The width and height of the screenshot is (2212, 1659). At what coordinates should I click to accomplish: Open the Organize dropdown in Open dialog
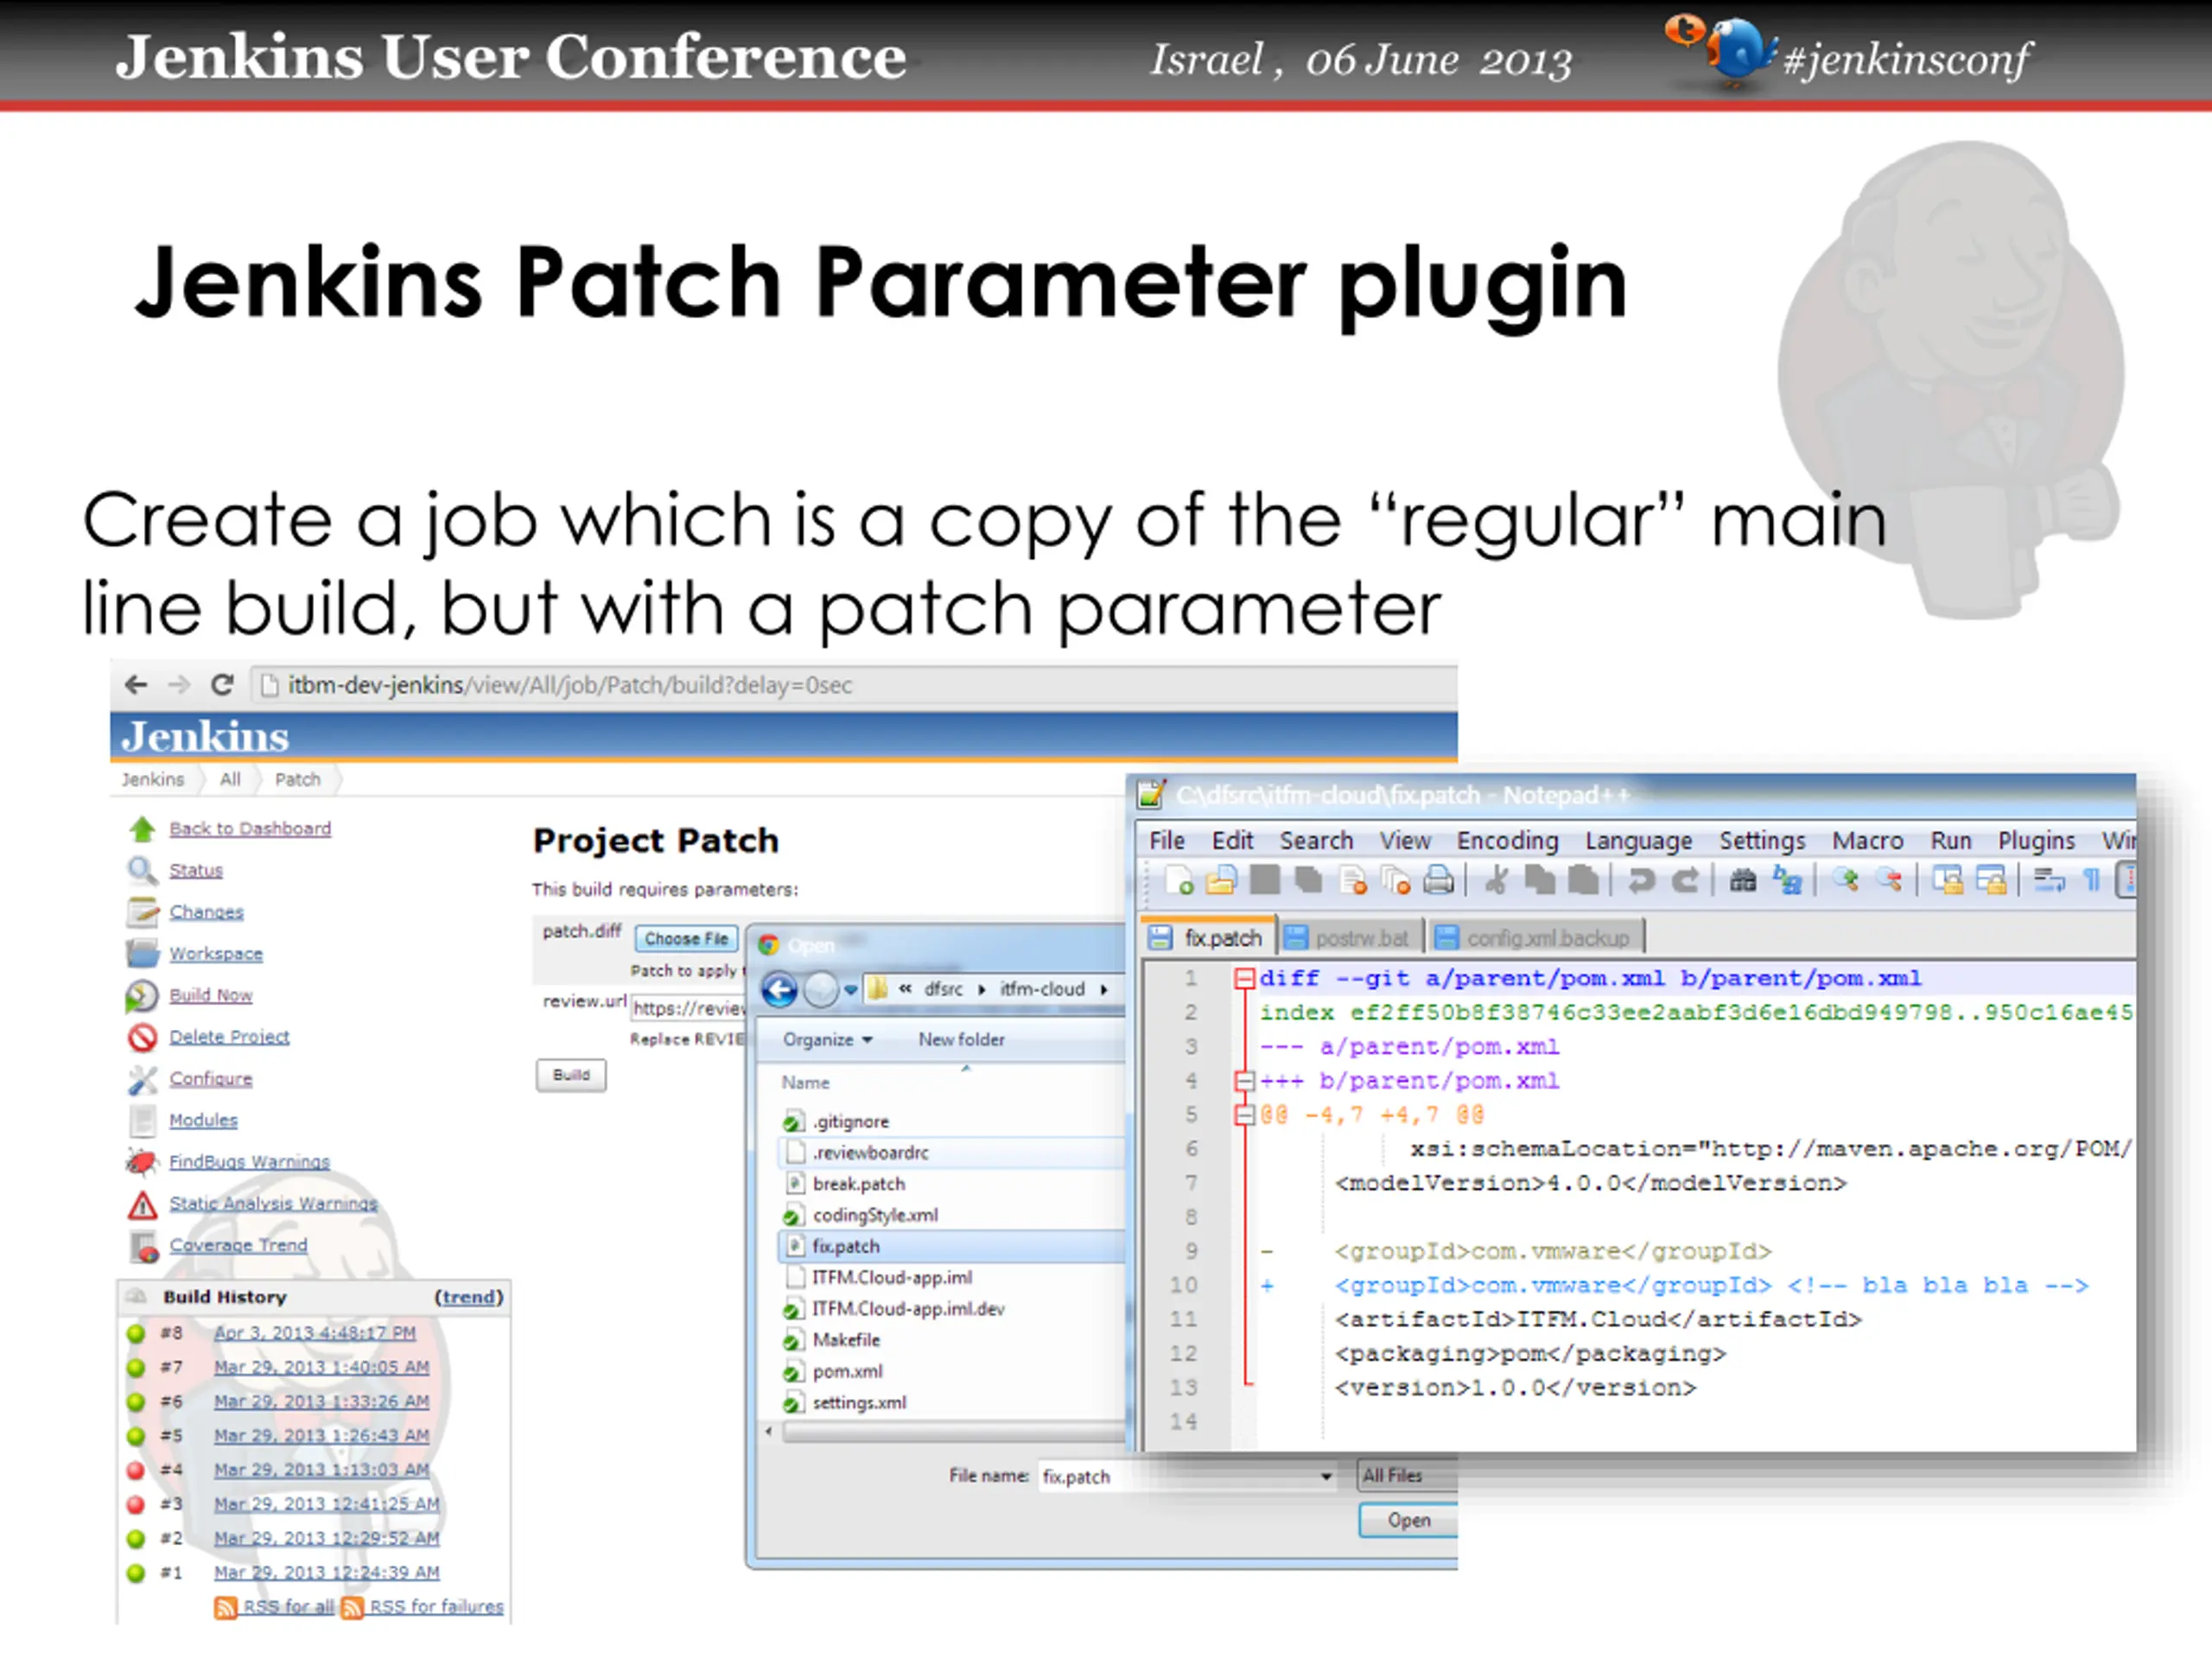coord(828,1040)
